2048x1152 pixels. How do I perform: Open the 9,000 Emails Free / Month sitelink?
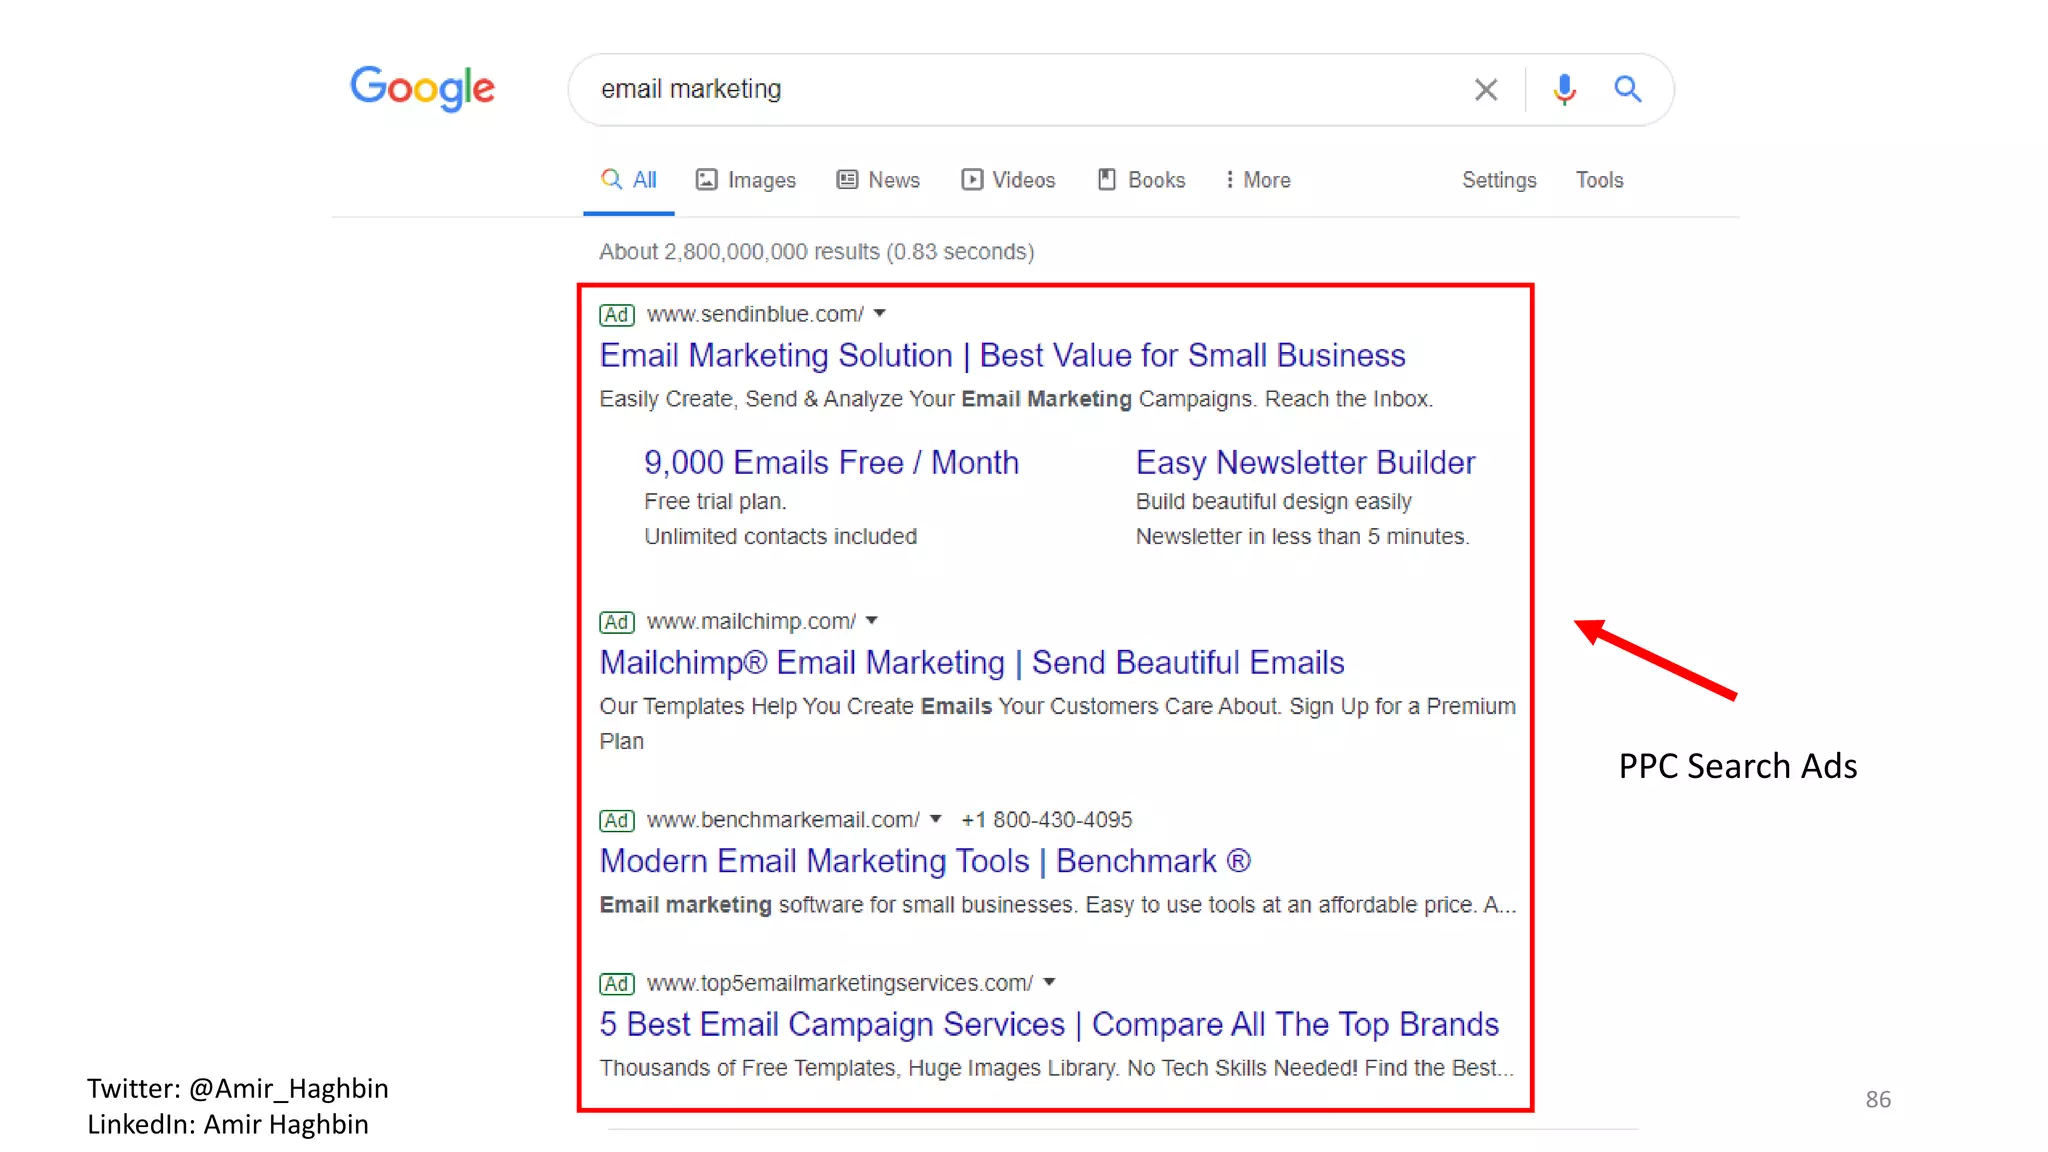831,462
